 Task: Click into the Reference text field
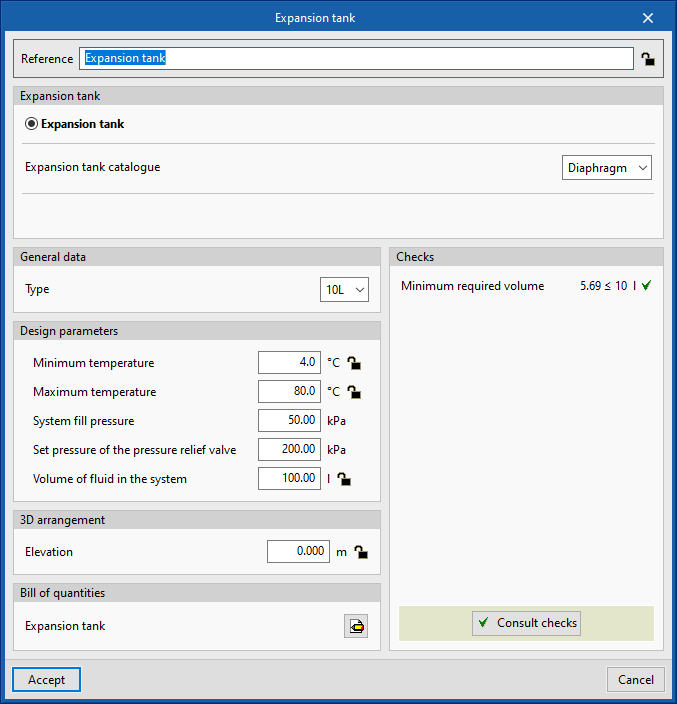356,59
